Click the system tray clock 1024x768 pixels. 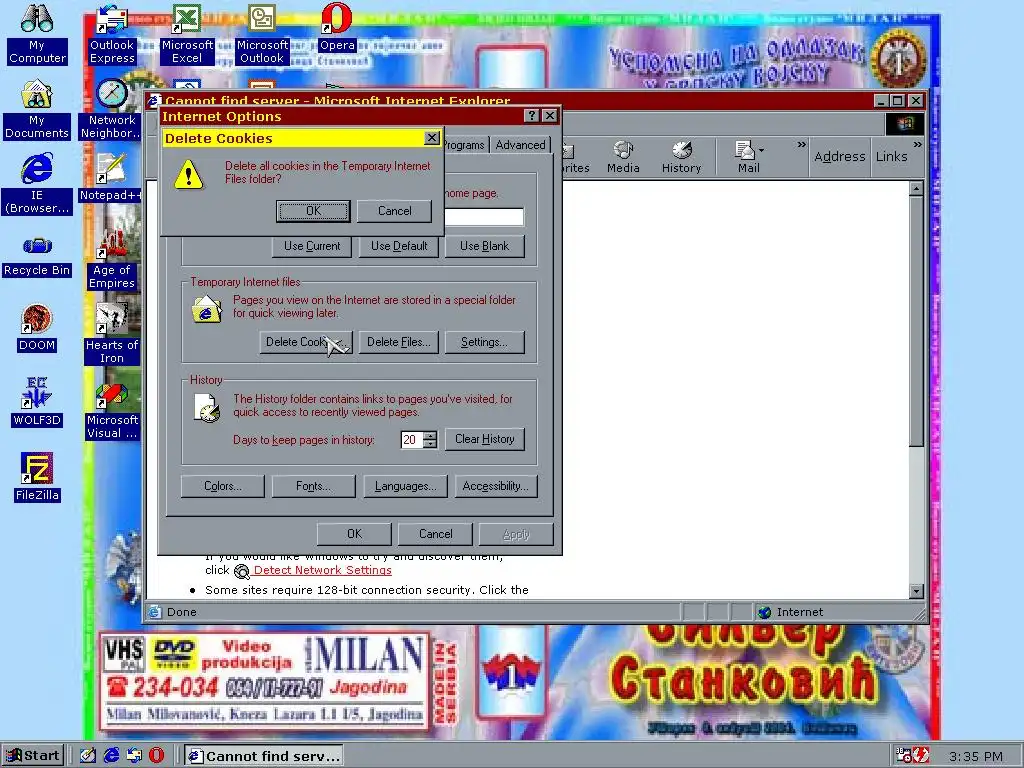tap(976, 756)
